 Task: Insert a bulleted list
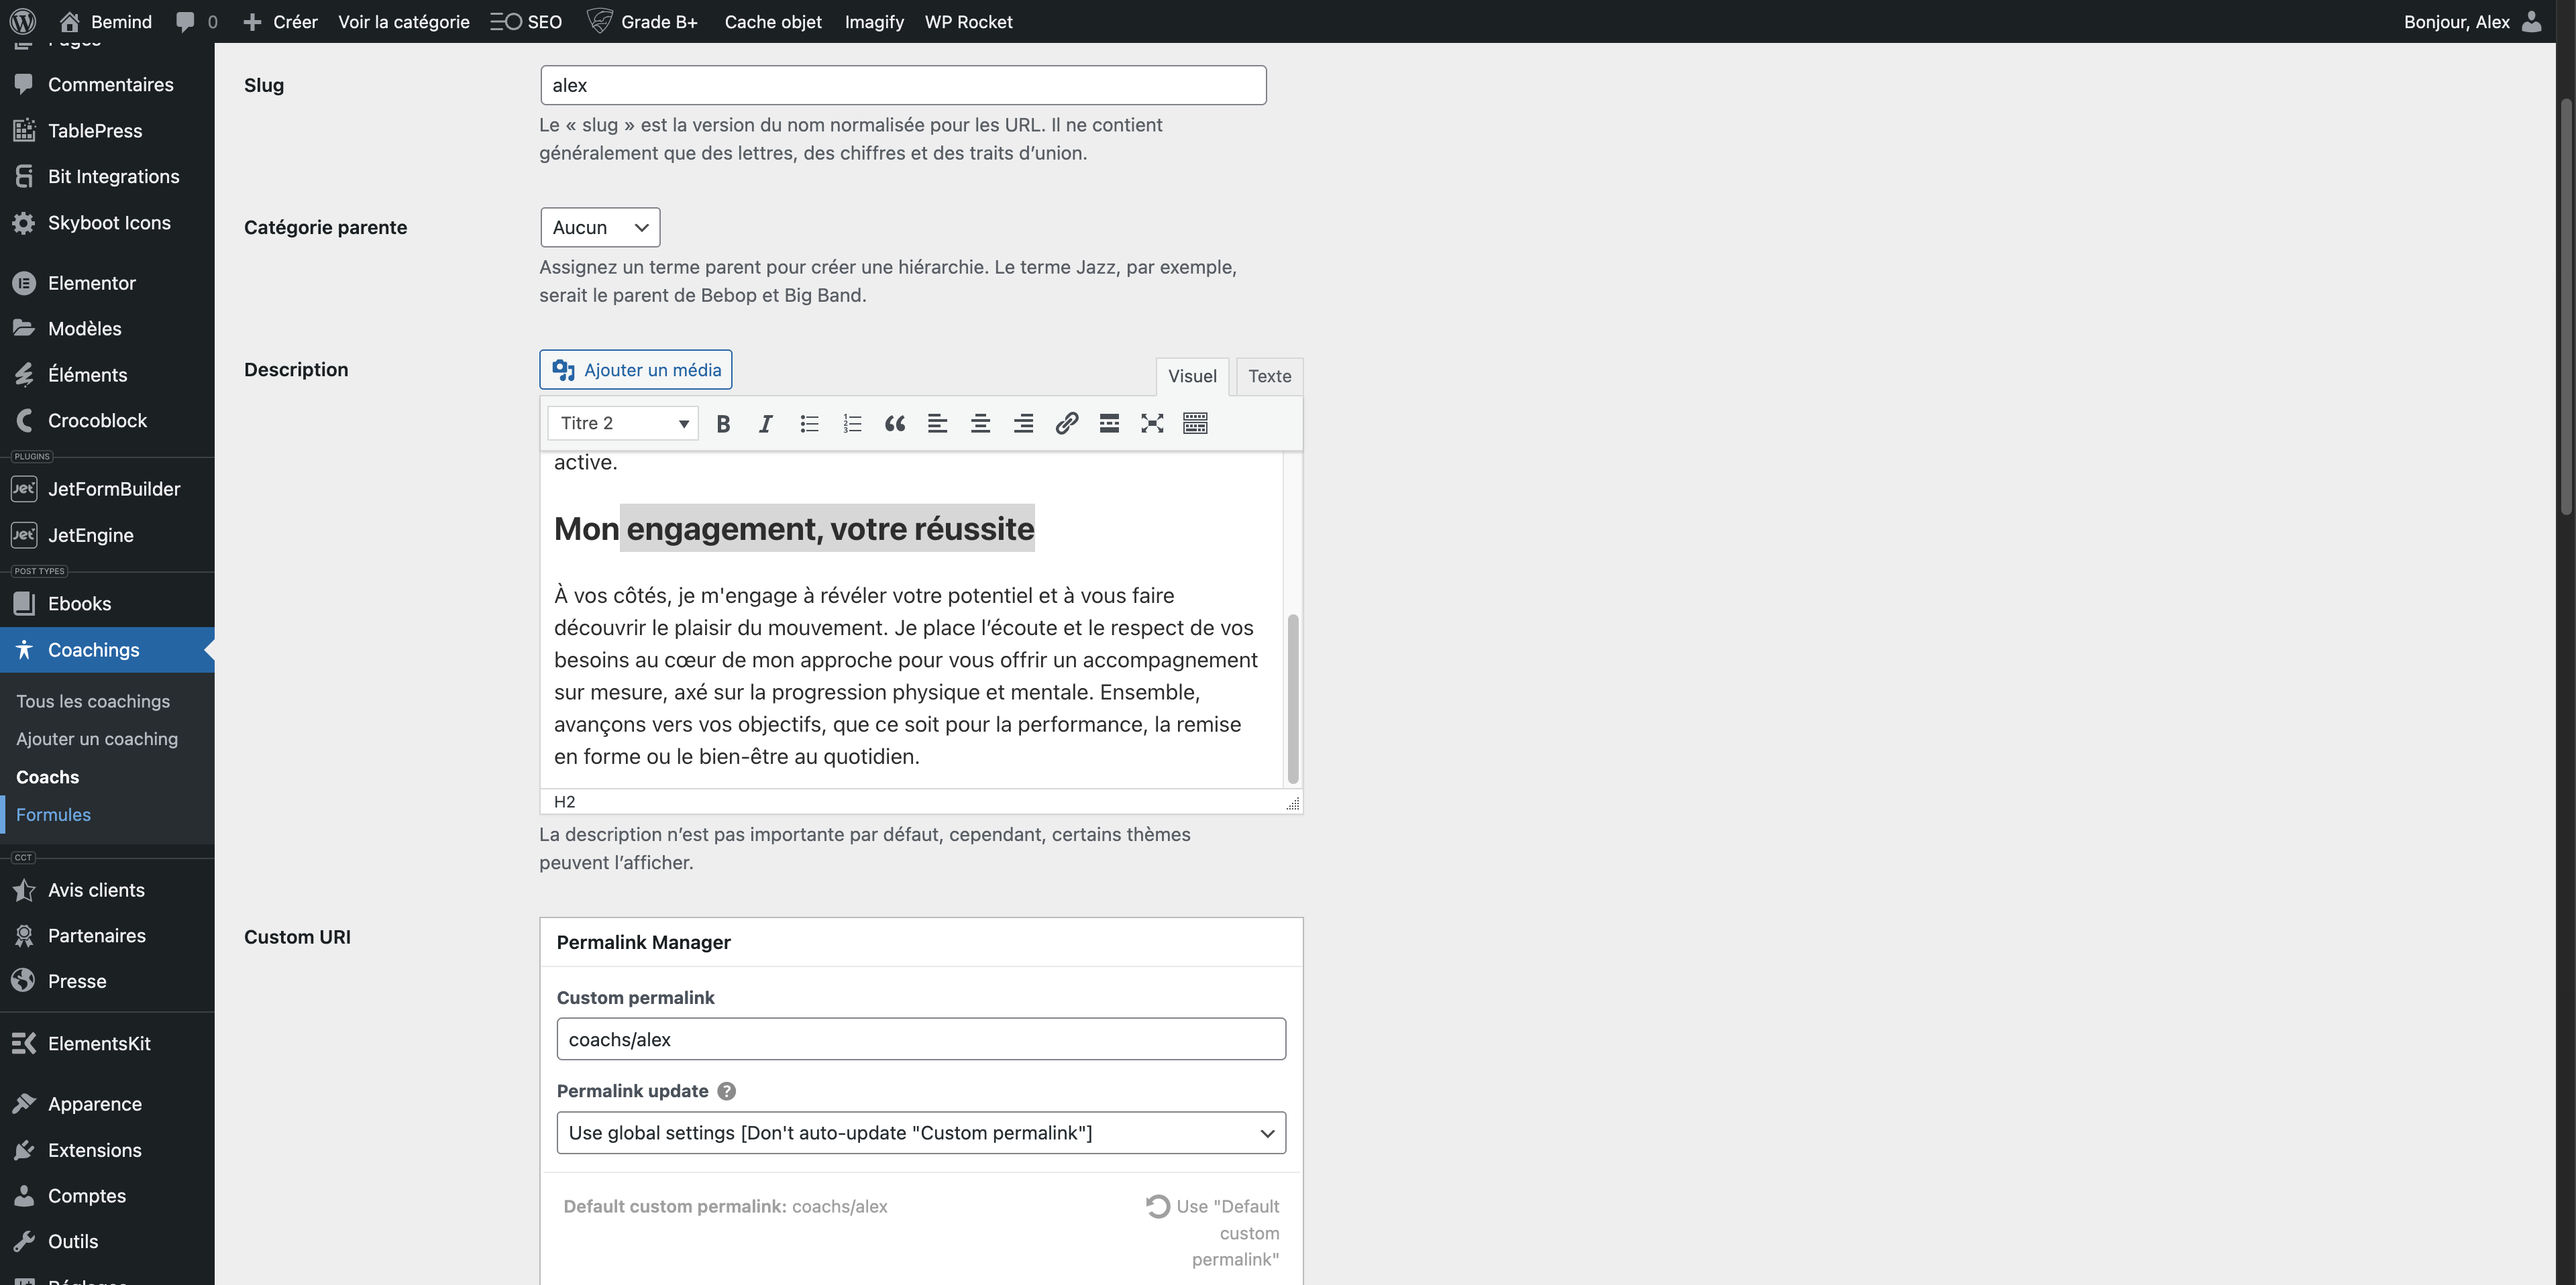(x=809, y=423)
